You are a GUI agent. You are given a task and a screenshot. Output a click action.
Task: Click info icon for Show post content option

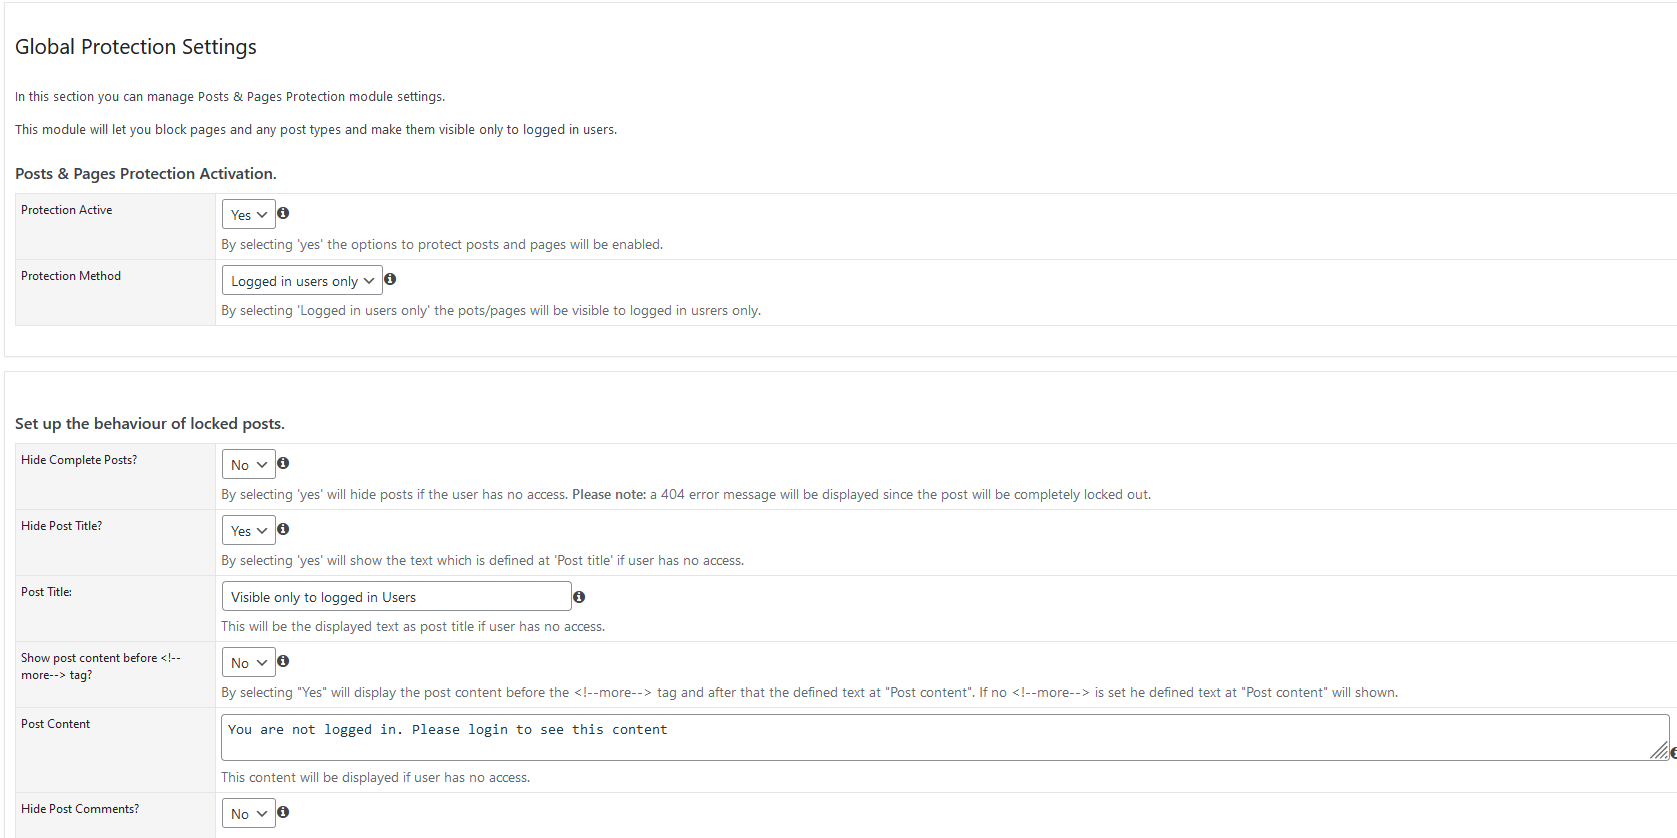[x=283, y=661]
